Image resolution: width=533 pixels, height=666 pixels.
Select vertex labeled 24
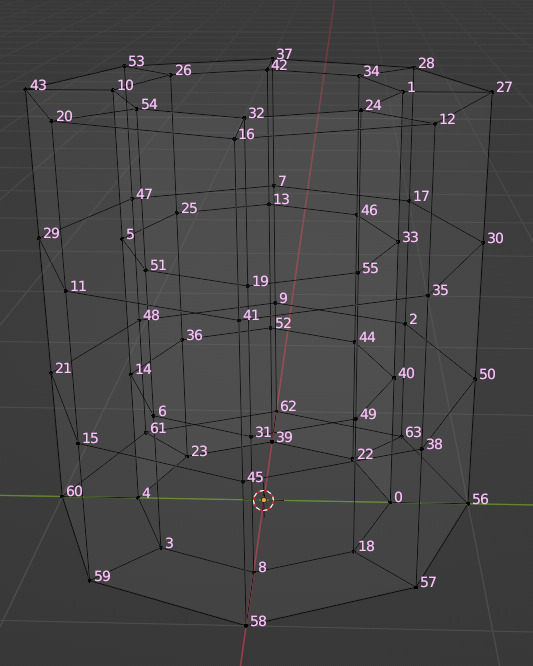pyautogui.click(x=361, y=110)
